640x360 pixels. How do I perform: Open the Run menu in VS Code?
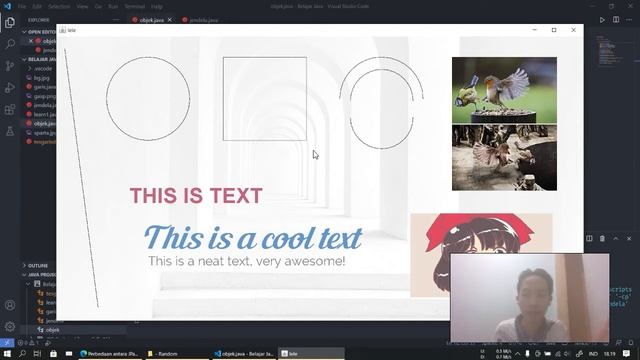click(x=113, y=7)
